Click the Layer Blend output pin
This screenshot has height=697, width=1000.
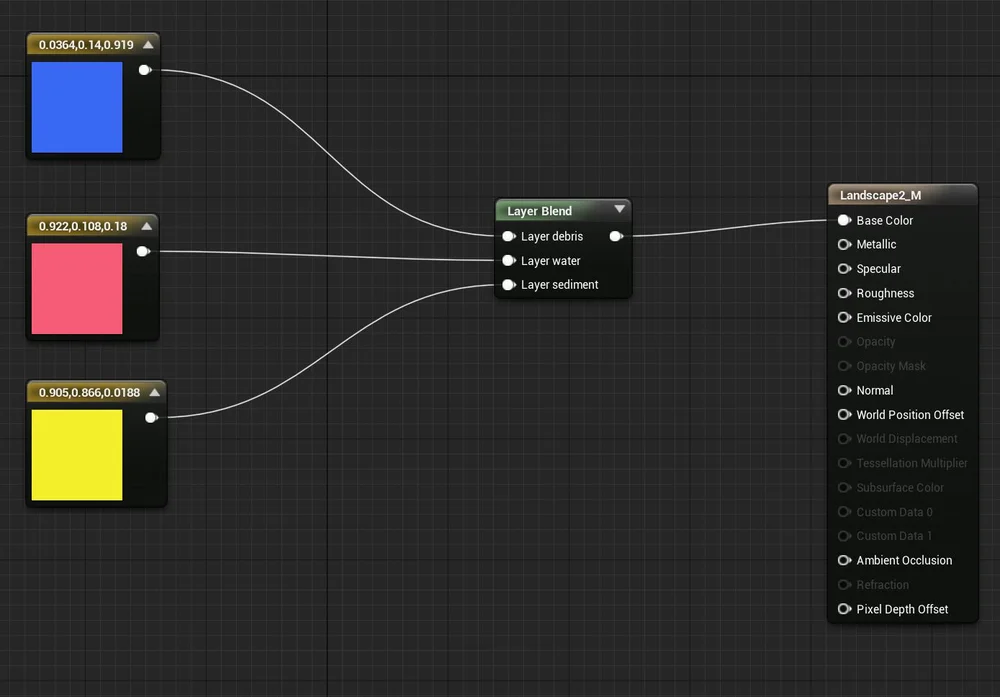617,236
